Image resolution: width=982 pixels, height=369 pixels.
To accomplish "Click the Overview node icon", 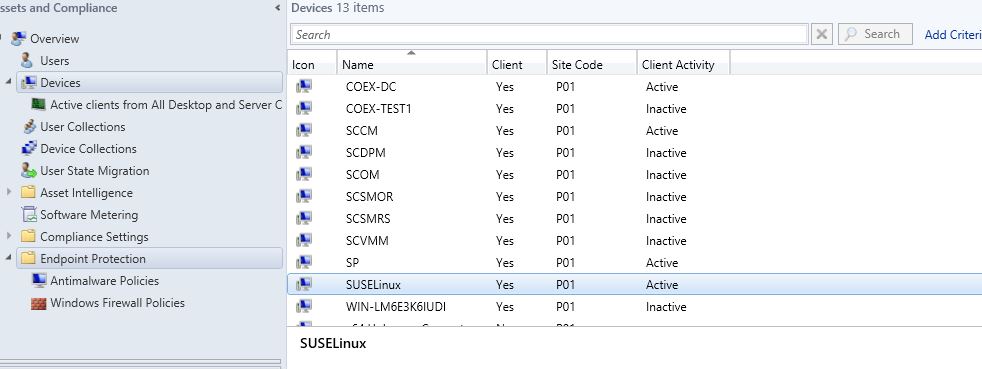I will pyautogui.click(x=19, y=38).
